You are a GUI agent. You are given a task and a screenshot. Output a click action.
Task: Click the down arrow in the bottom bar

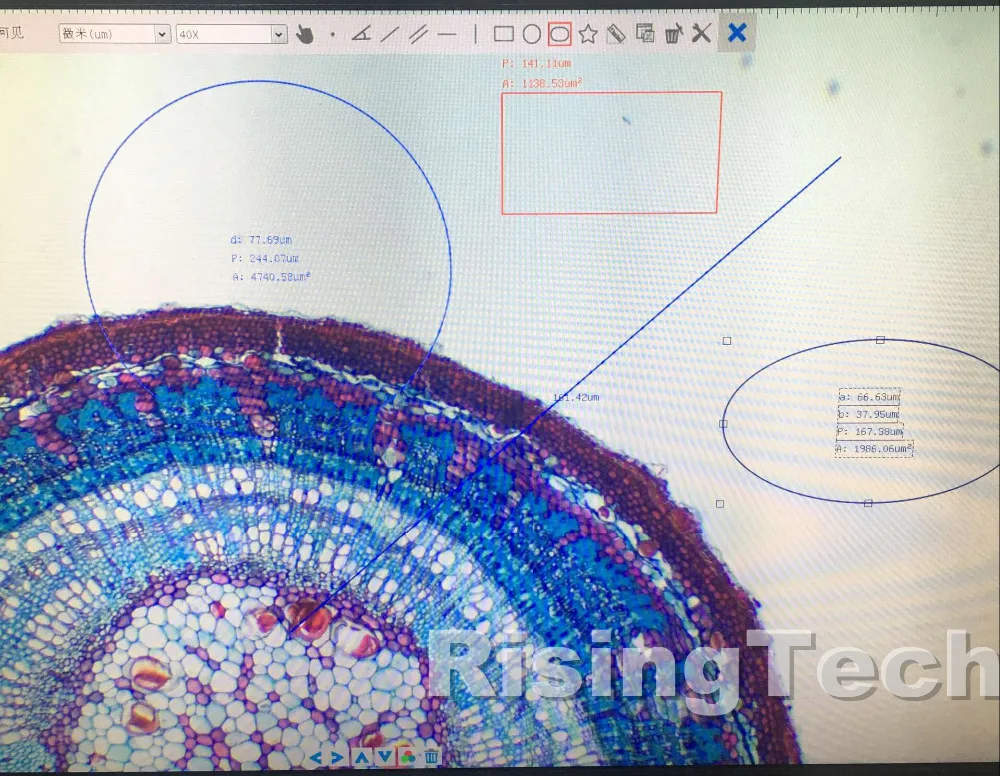coord(385,757)
